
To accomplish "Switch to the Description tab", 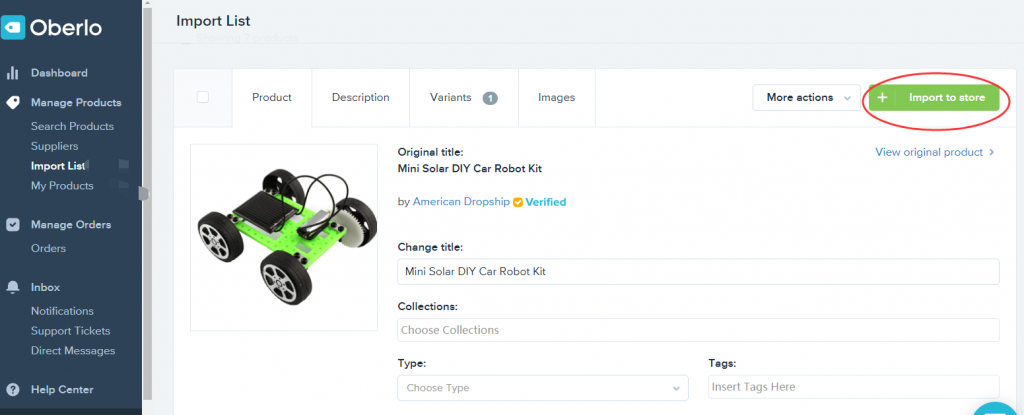I will [360, 97].
